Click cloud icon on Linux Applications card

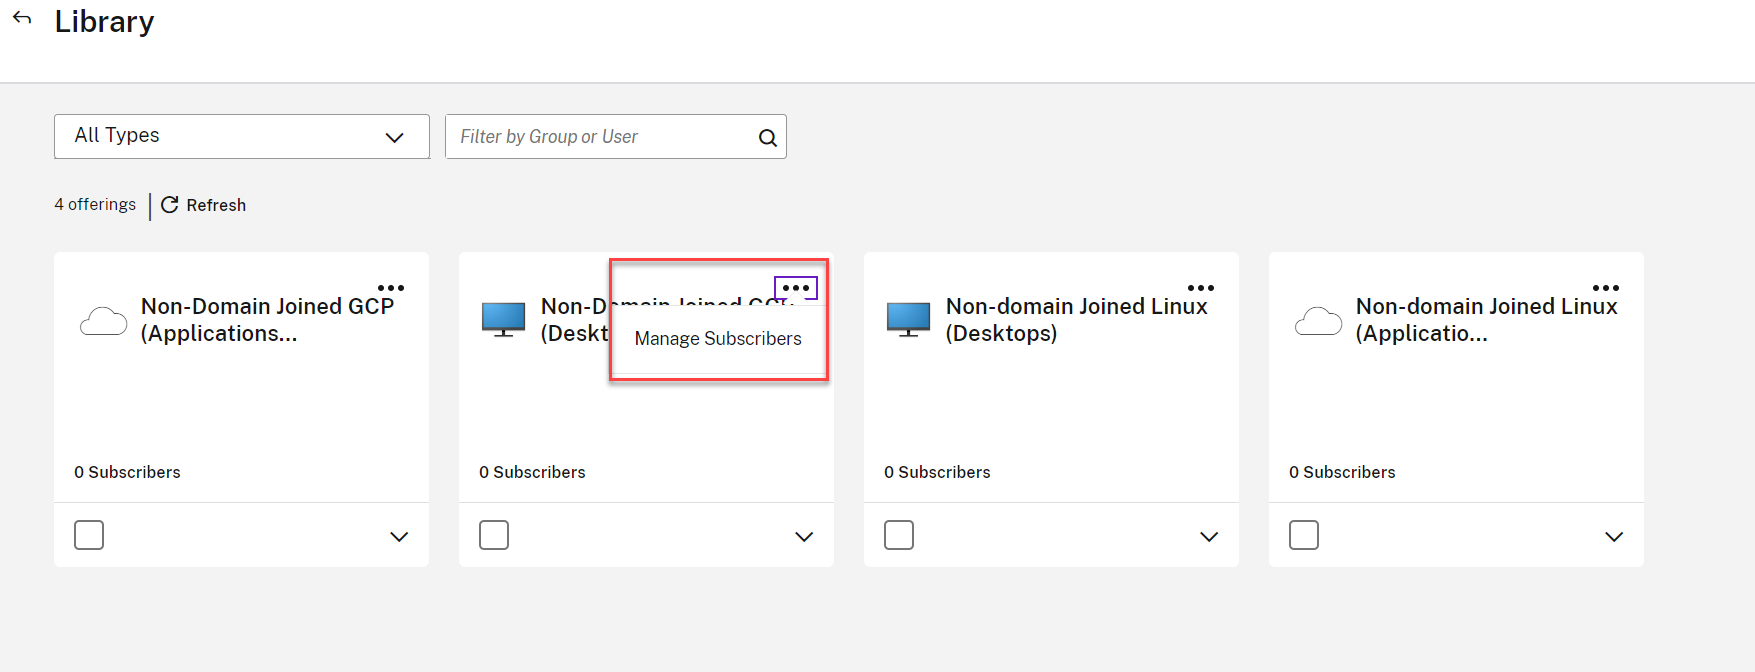tap(1318, 321)
